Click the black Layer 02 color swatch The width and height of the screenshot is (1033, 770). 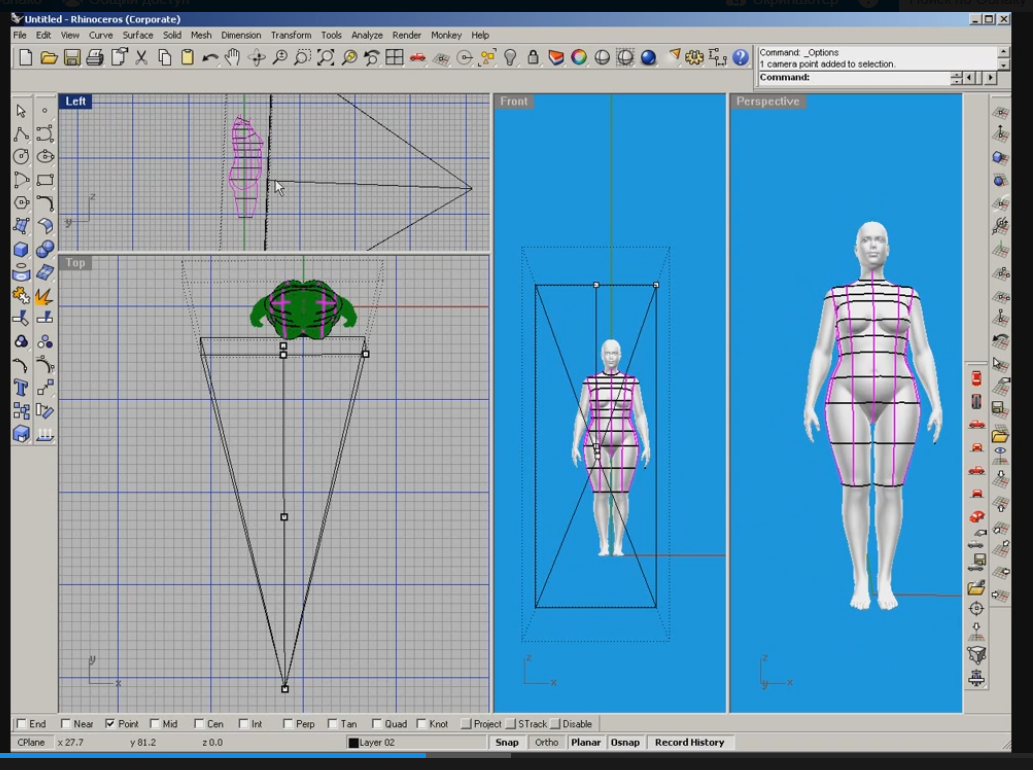(x=353, y=743)
